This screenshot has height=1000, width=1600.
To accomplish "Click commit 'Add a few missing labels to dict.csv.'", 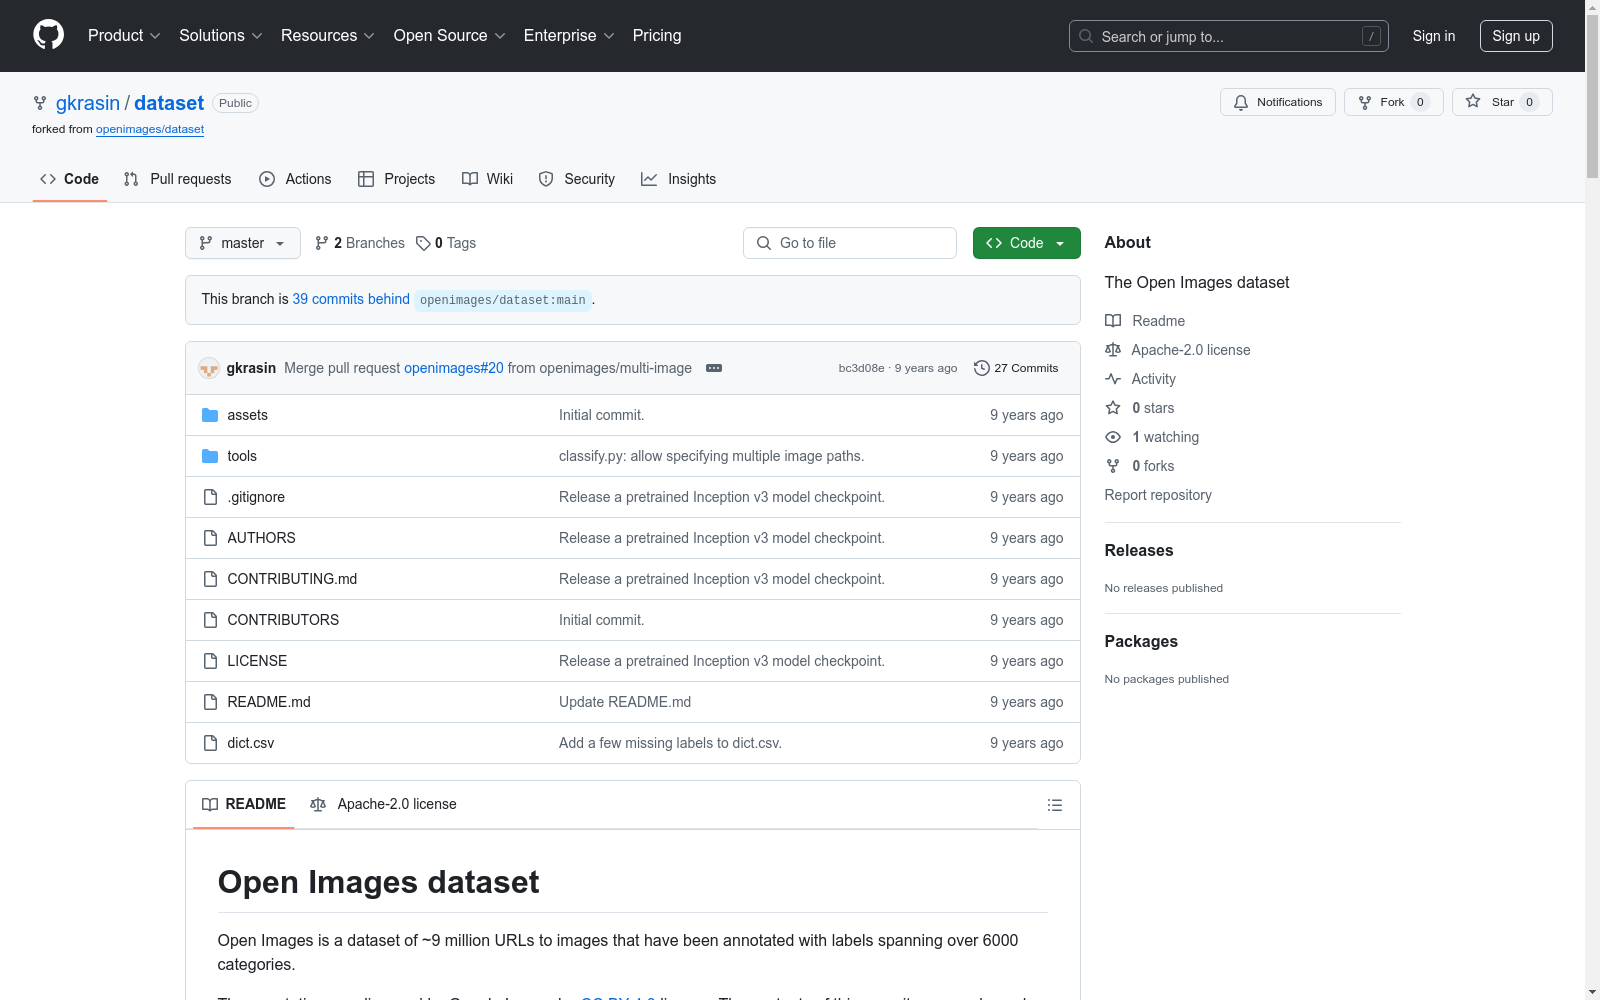I will 670,743.
